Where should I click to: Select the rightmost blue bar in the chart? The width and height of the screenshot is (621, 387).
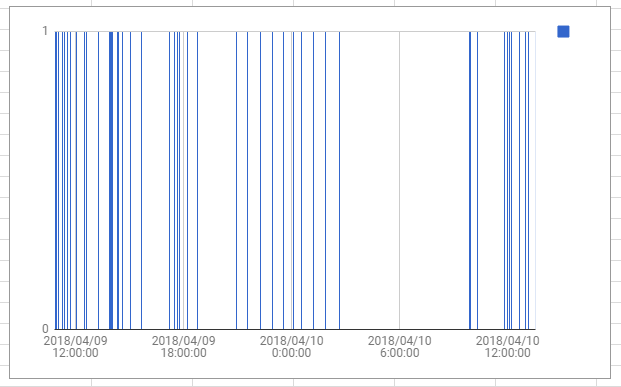click(528, 180)
